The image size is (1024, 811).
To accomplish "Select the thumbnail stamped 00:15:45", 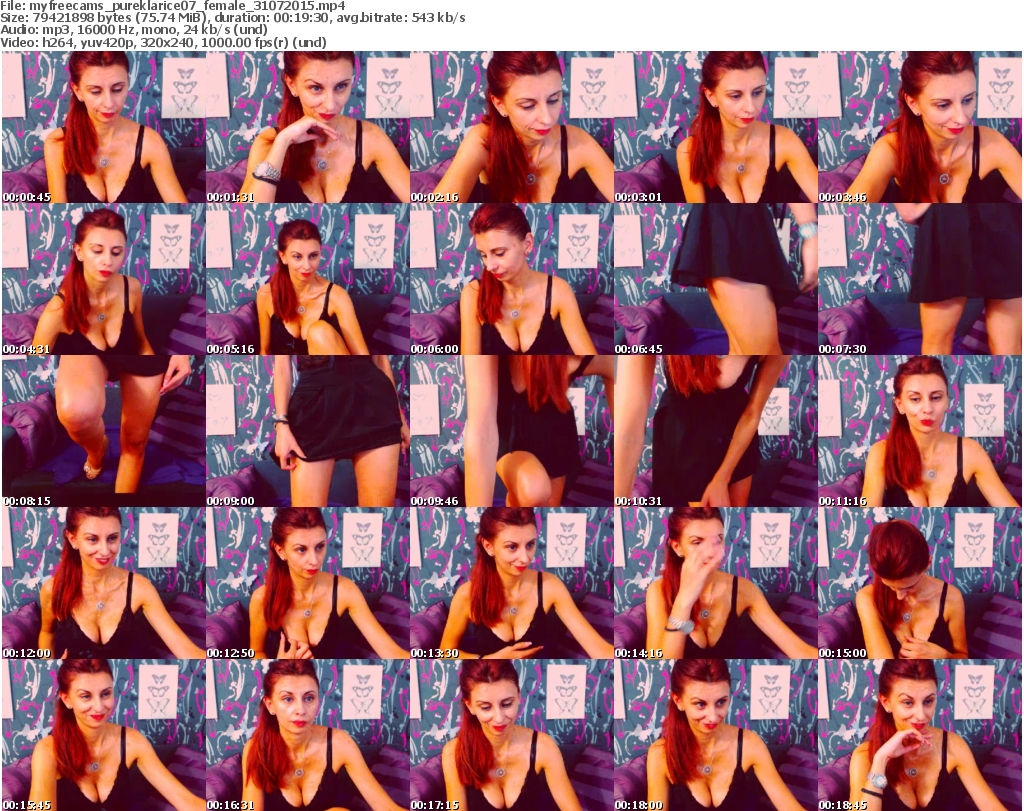I will coord(104,735).
